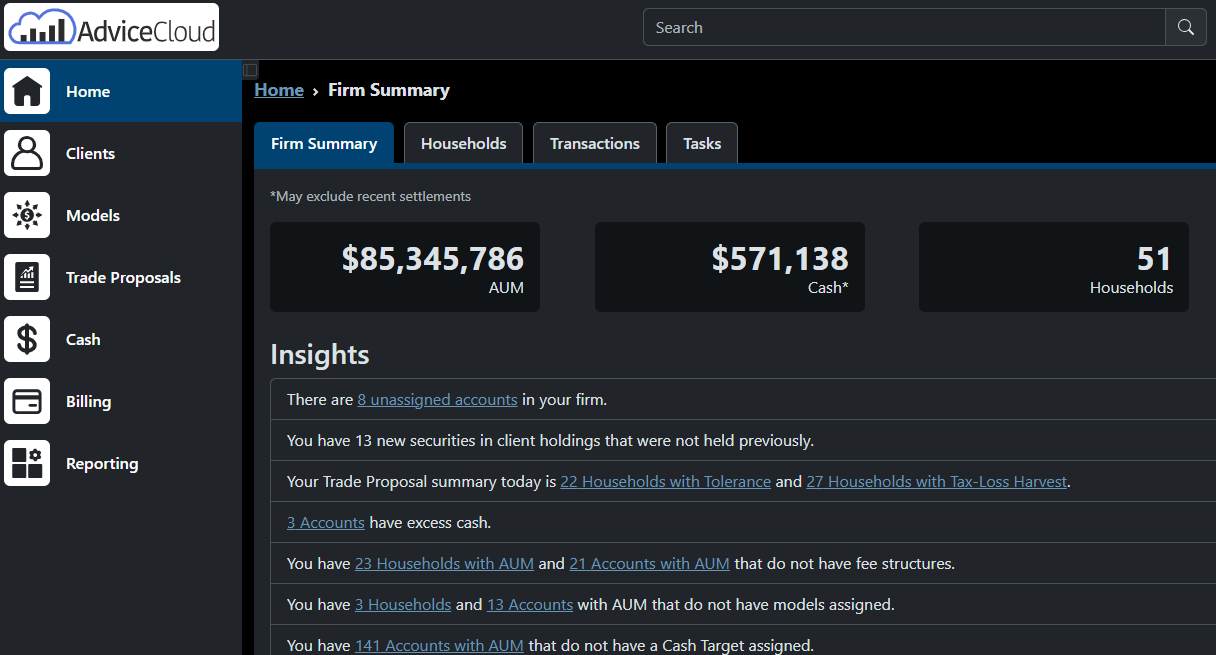Switch to the Households tab
Image resolution: width=1216 pixels, height=655 pixels.
click(463, 143)
